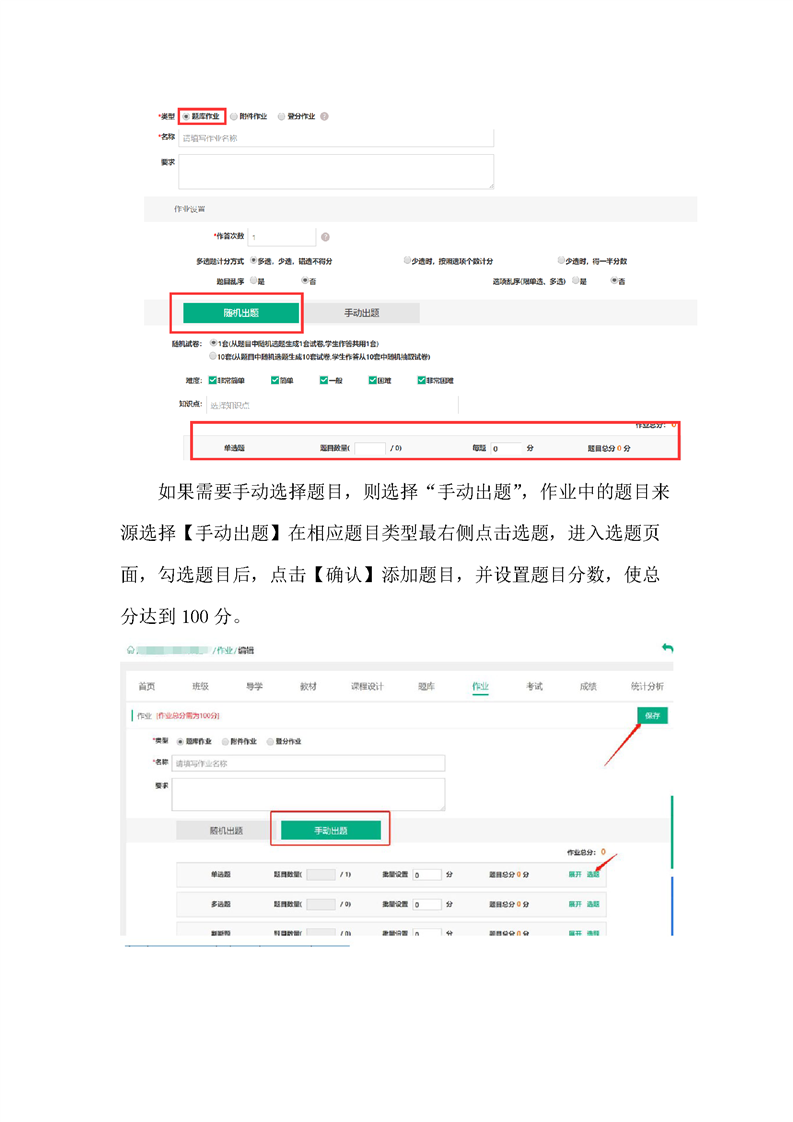Image resolution: width=793 pixels, height=1122 pixels.
Task: Open the 班级 navigation tab
Action: [x=200, y=686]
